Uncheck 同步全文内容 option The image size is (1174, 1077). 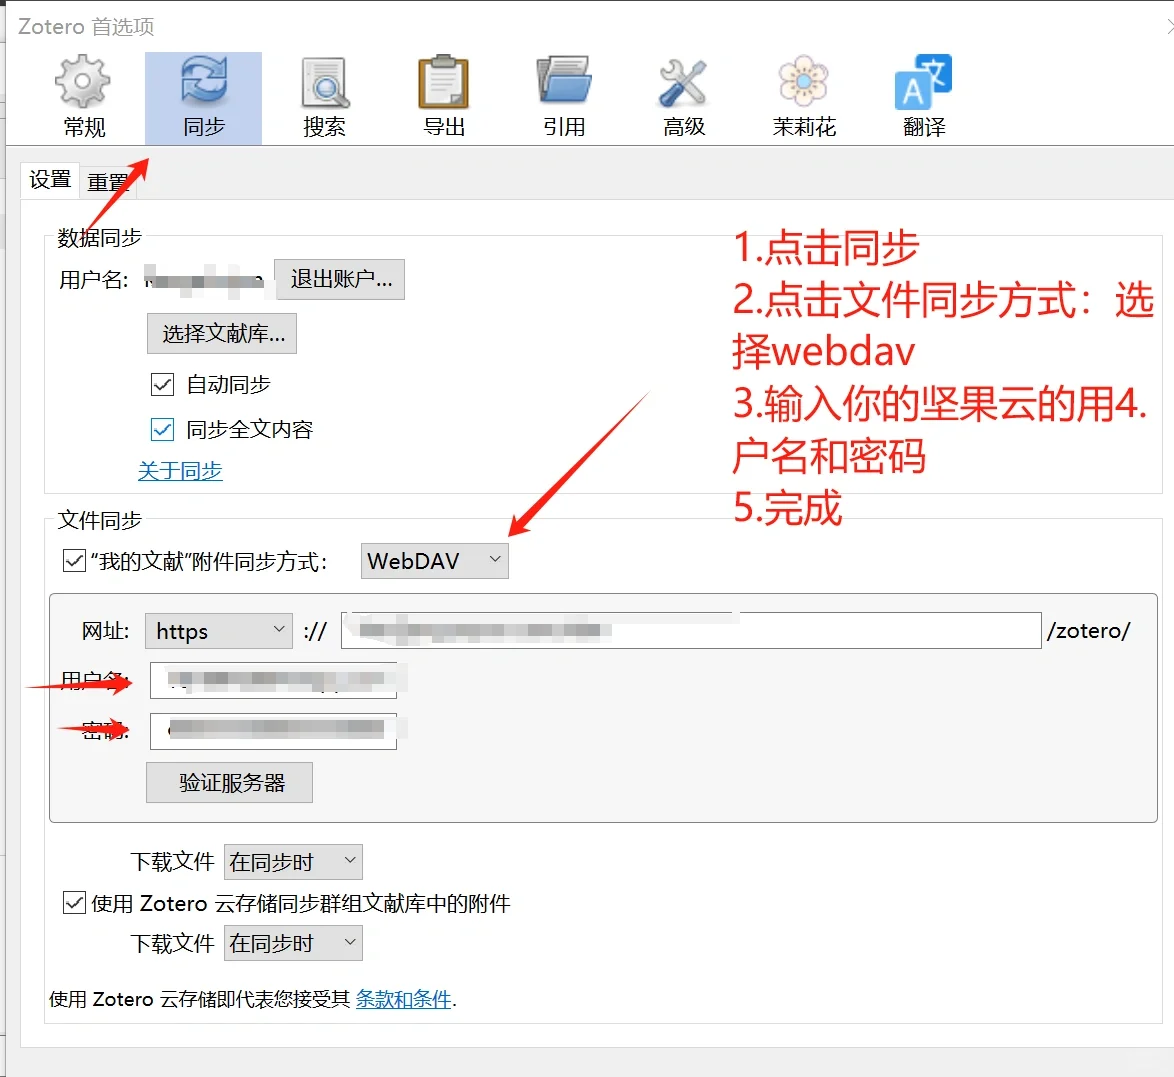162,429
